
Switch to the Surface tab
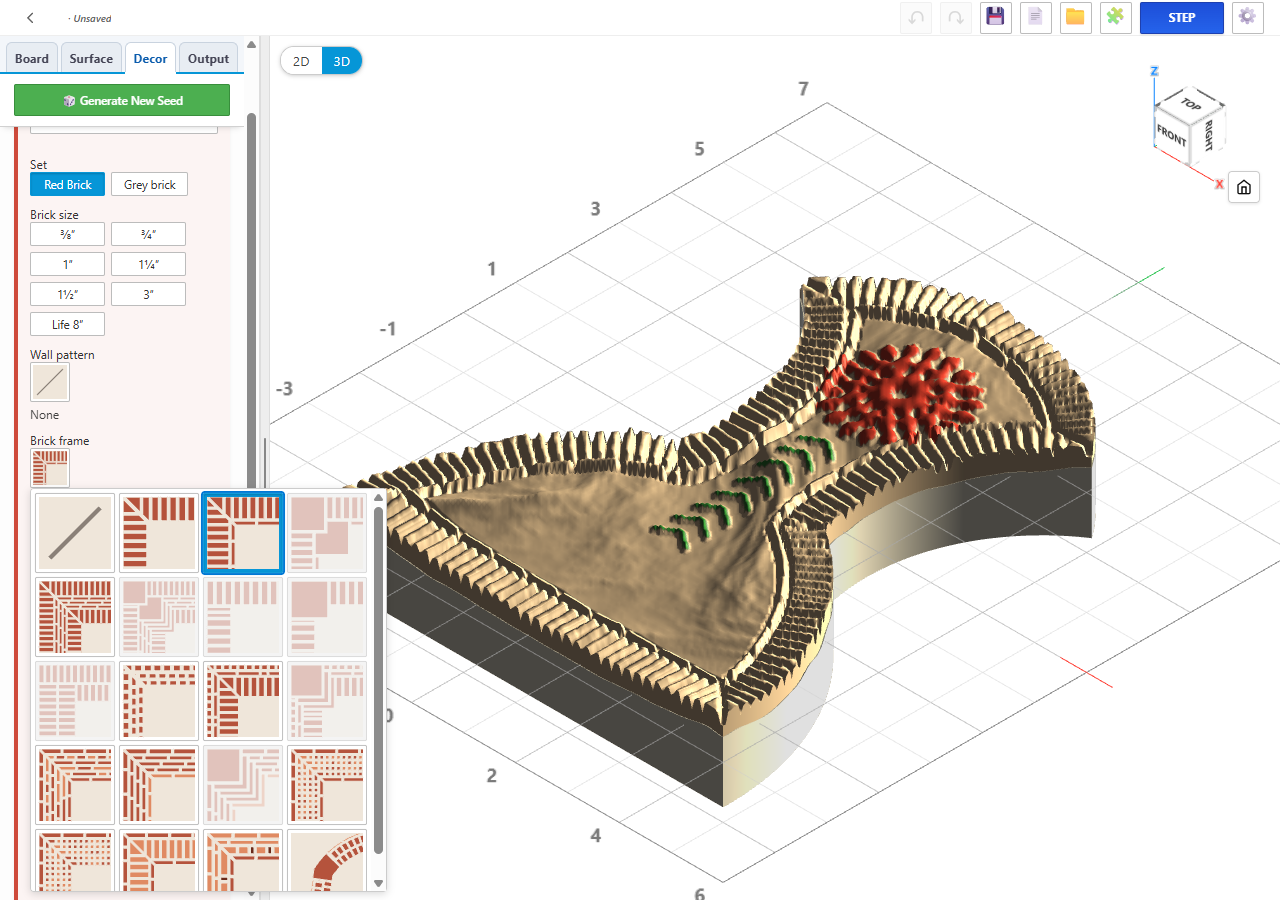coord(91,58)
